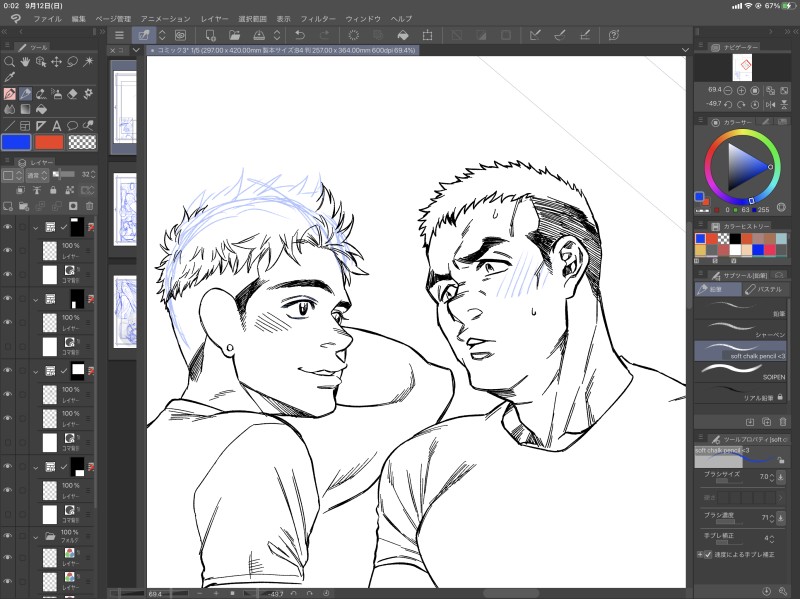Select the Fill bucket tool in tool palette
This screenshot has width=800, height=599.
point(41,109)
